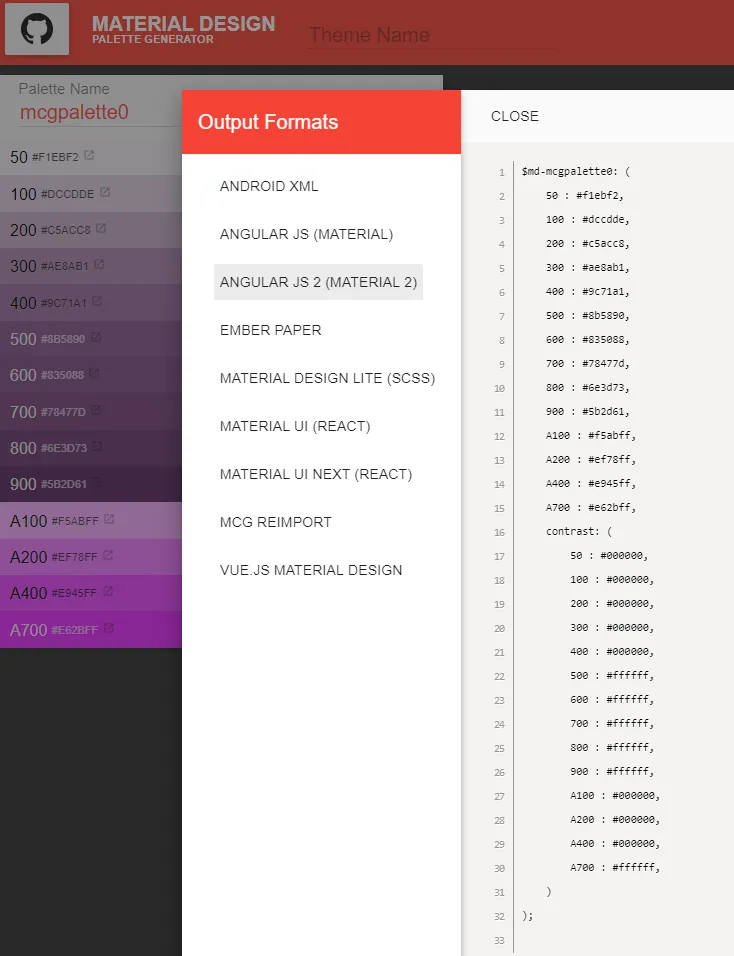Click code line 'A100 : #f5abff,'
Viewport: 734px width, 956px height.
(591, 435)
